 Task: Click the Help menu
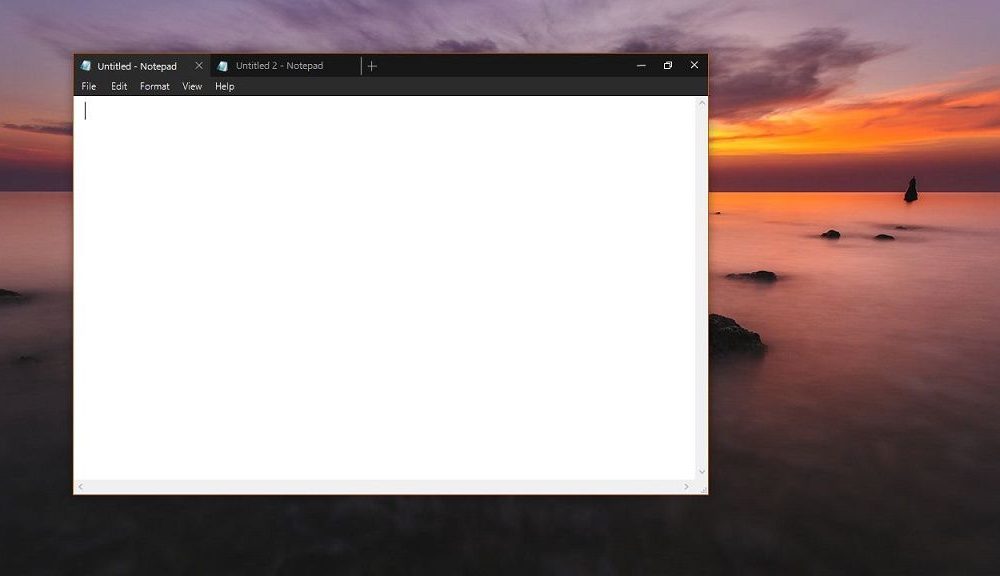click(225, 87)
